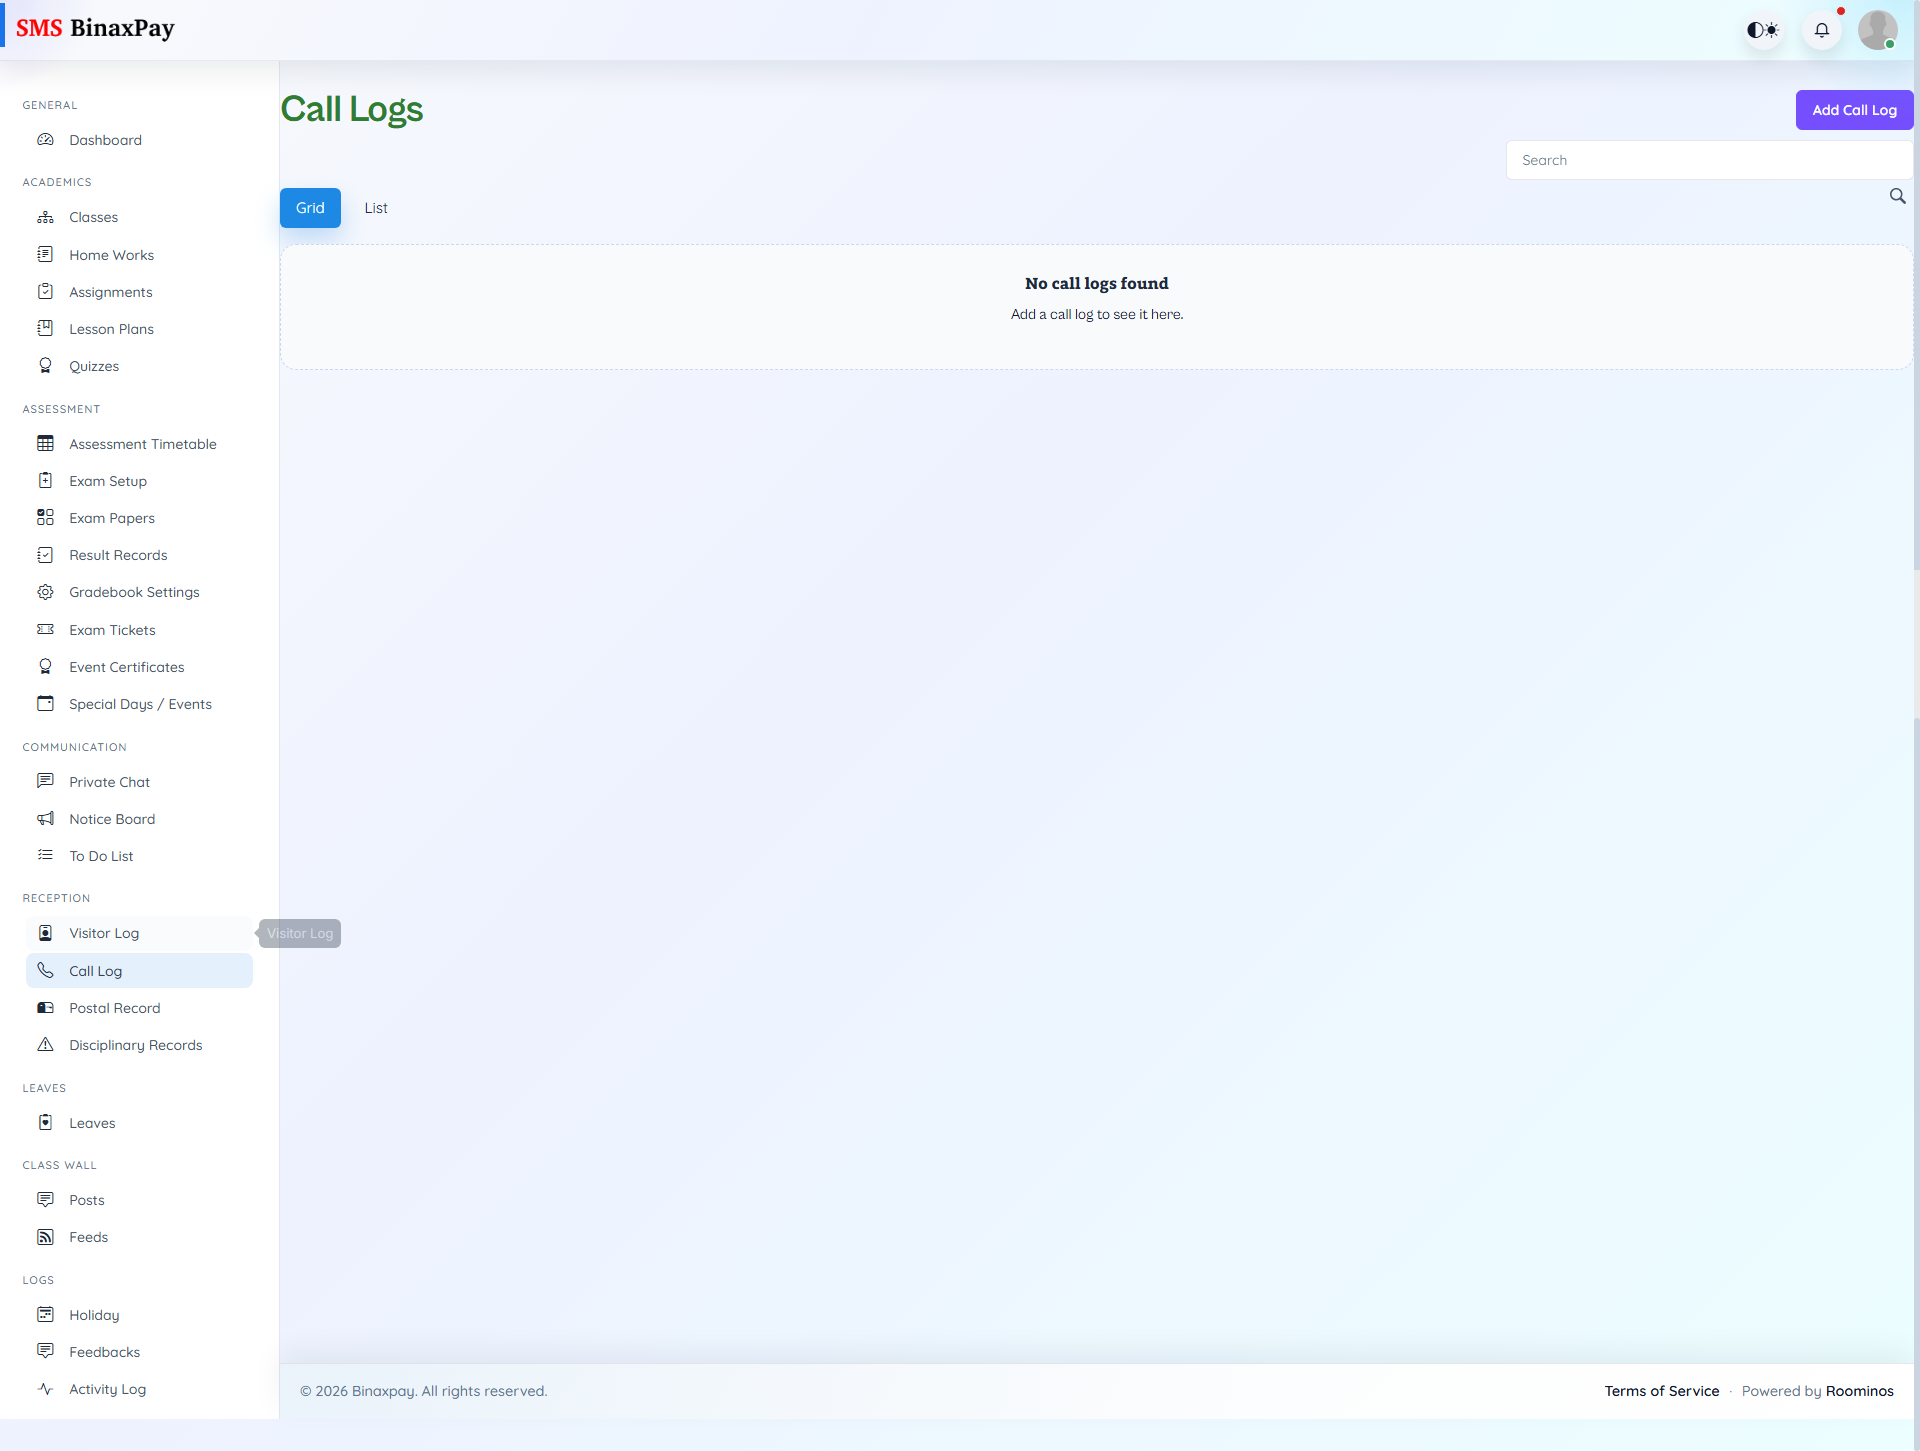The width and height of the screenshot is (1920, 1451).
Task: Click inside the Search field
Action: 1709,159
